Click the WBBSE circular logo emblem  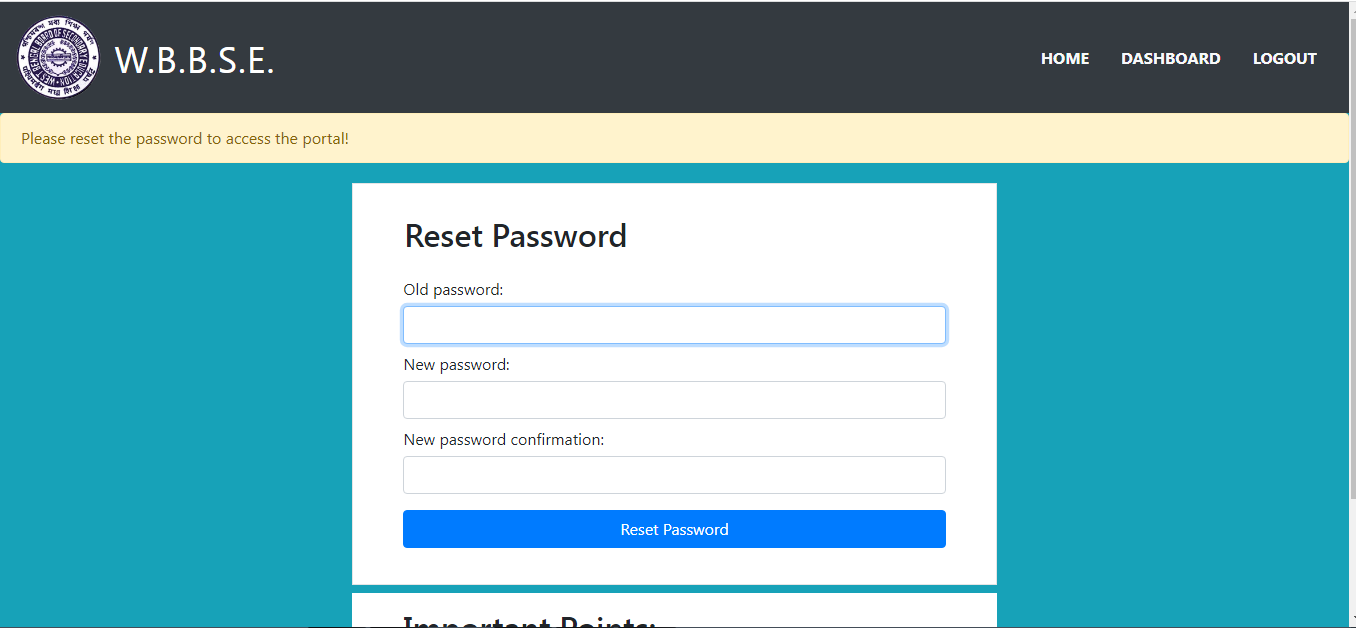(x=58, y=58)
